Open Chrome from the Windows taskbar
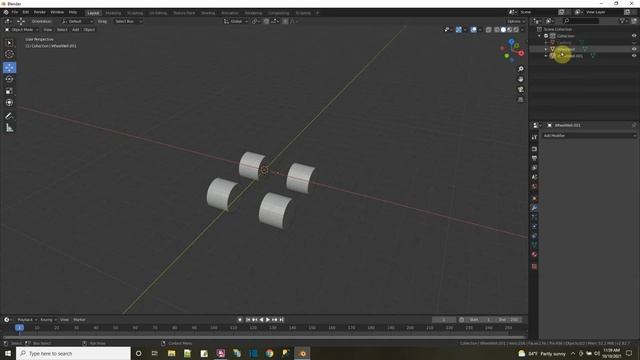Screen dimensions: 640x360 point(269,353)
